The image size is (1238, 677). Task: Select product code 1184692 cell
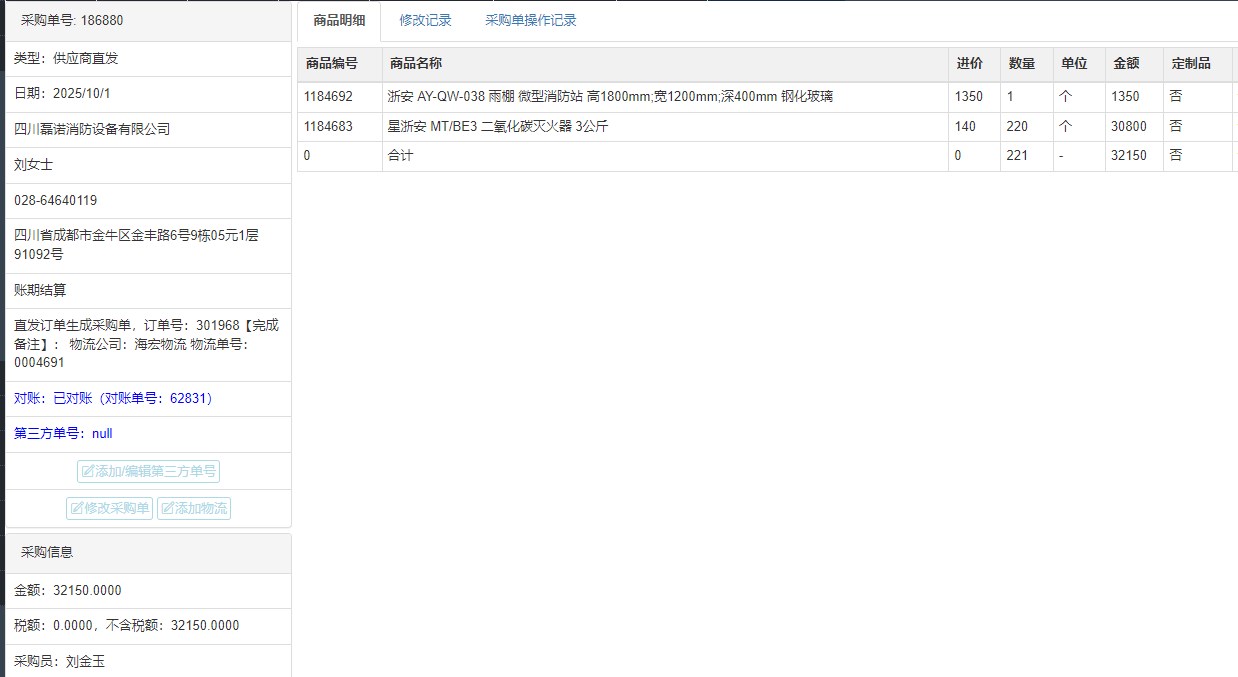pyautogui.click(x=328, y=97)
